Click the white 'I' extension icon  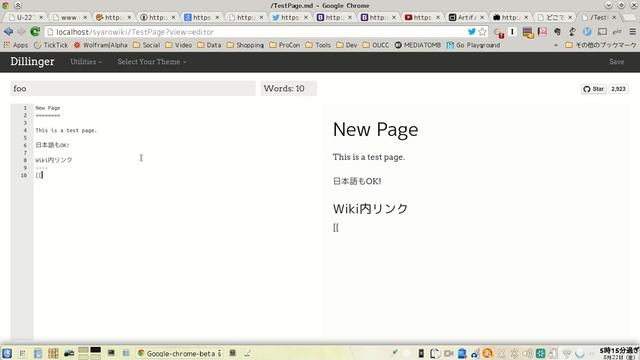click(x=512, y=32)
